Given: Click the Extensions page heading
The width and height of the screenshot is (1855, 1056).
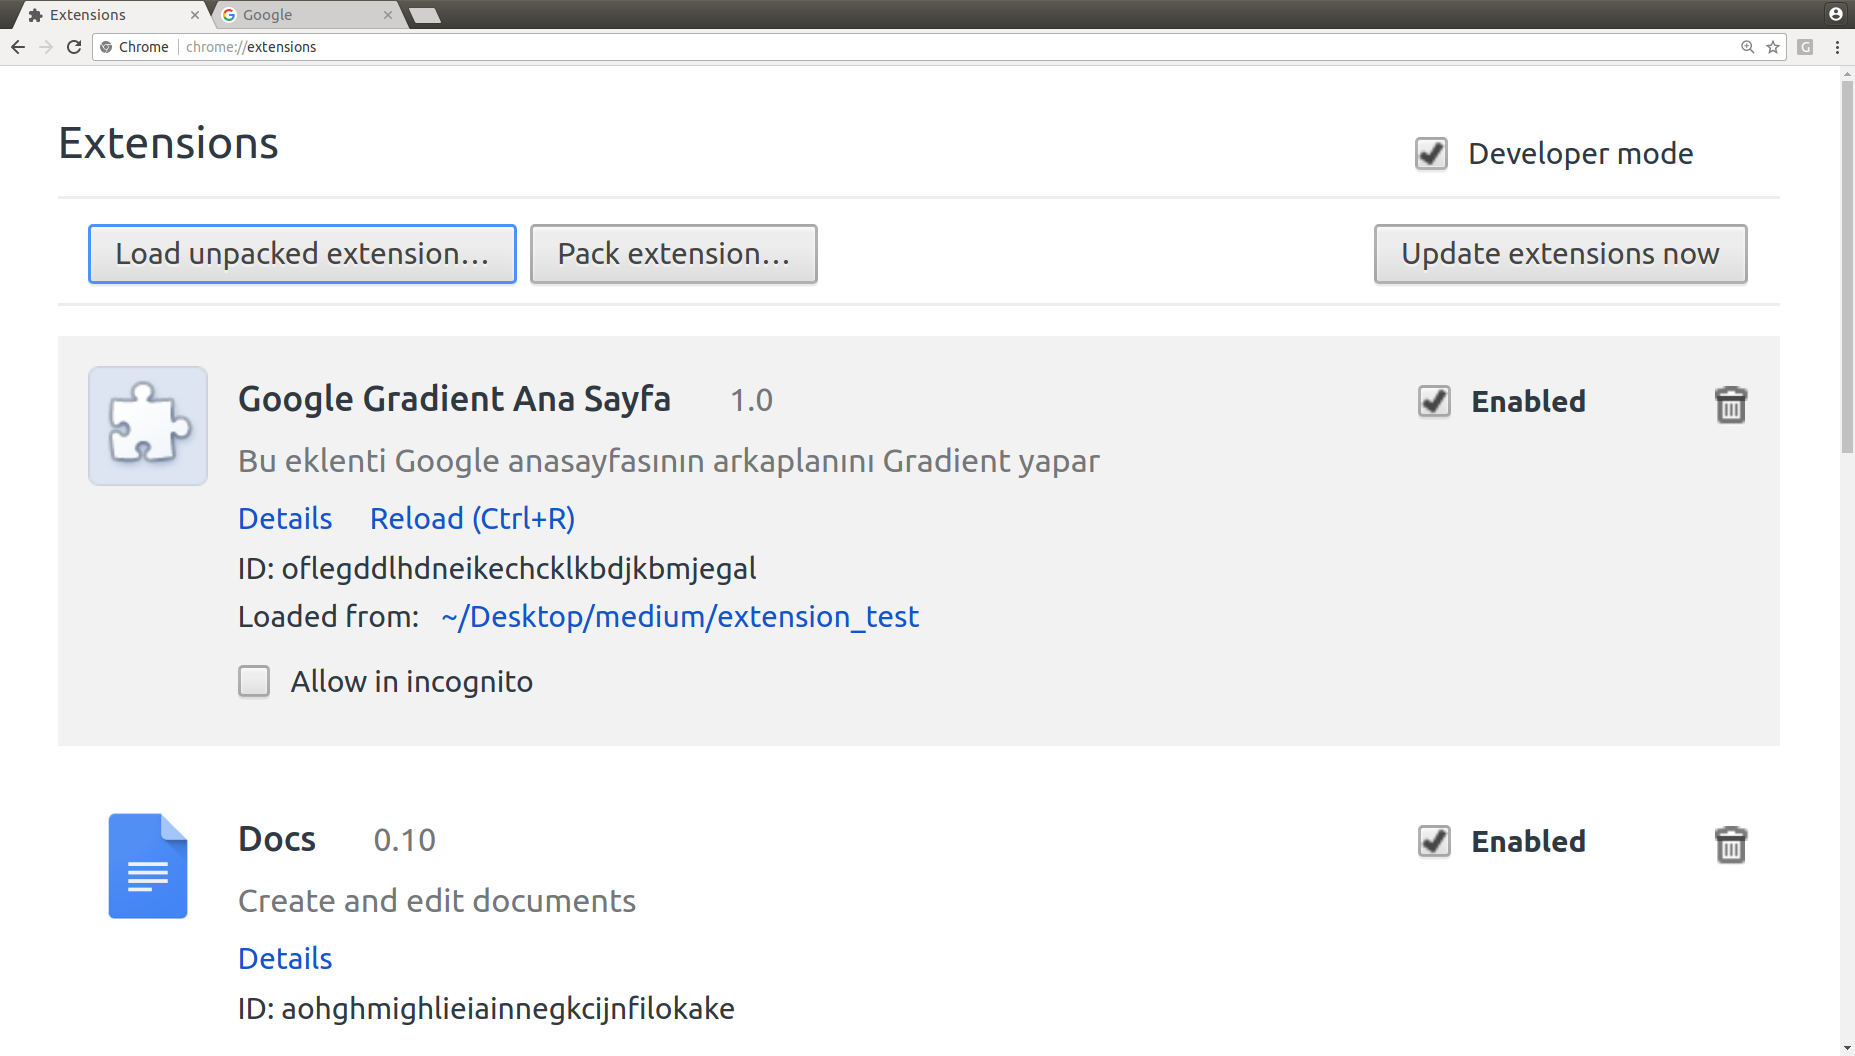Looking at the screenshot, I should 168,143.
